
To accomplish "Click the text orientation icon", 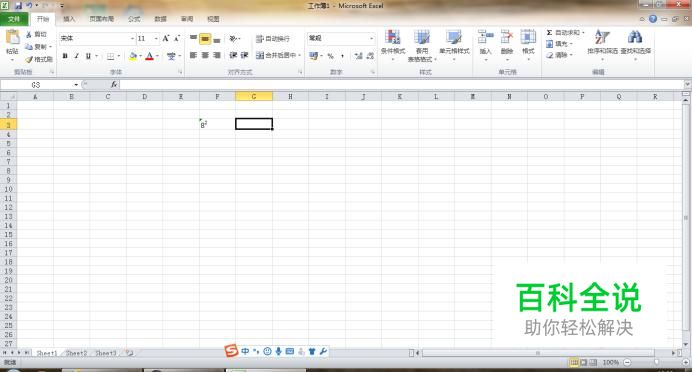I will pyautogui.click(x=233, y=38).
